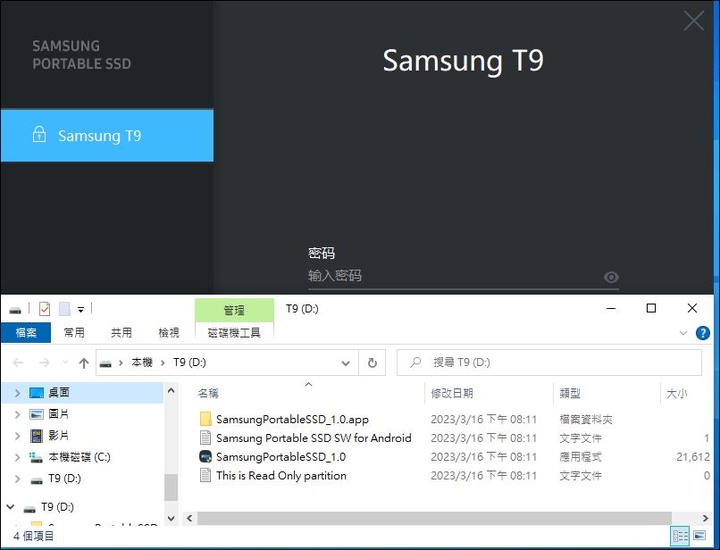This screenshot has width=720, height=550.
Task: Click the 本機磁碟 (C:) drive icon
Action: click(36, 457)
